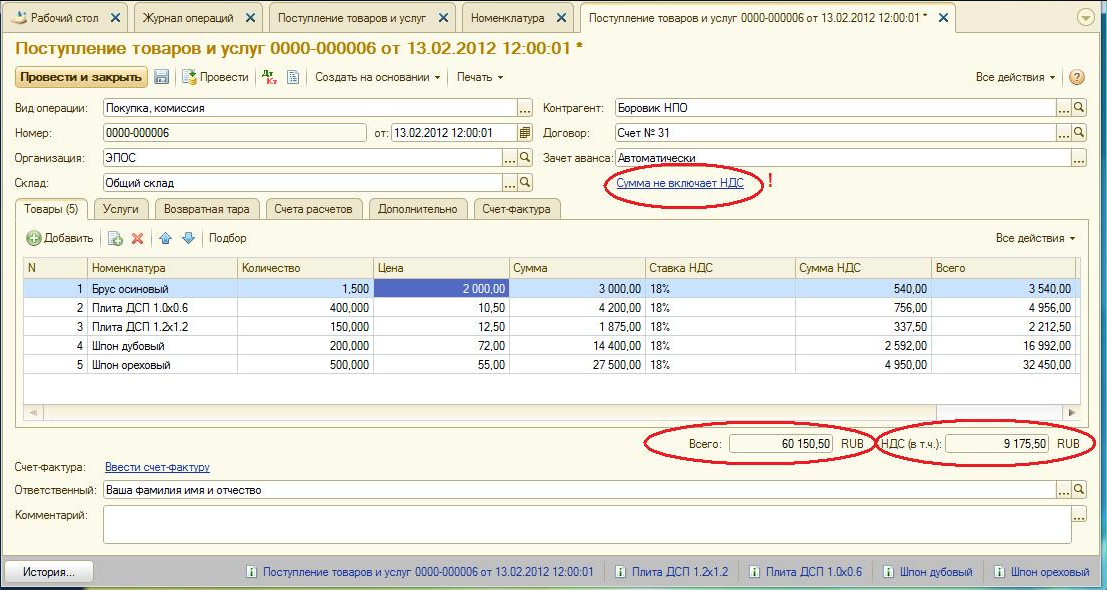Move row down with blue arrow

point(188,239)
